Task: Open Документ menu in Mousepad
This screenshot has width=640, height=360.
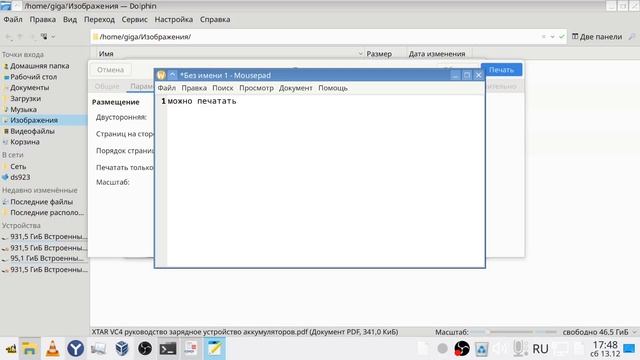Action: (296, 88)
